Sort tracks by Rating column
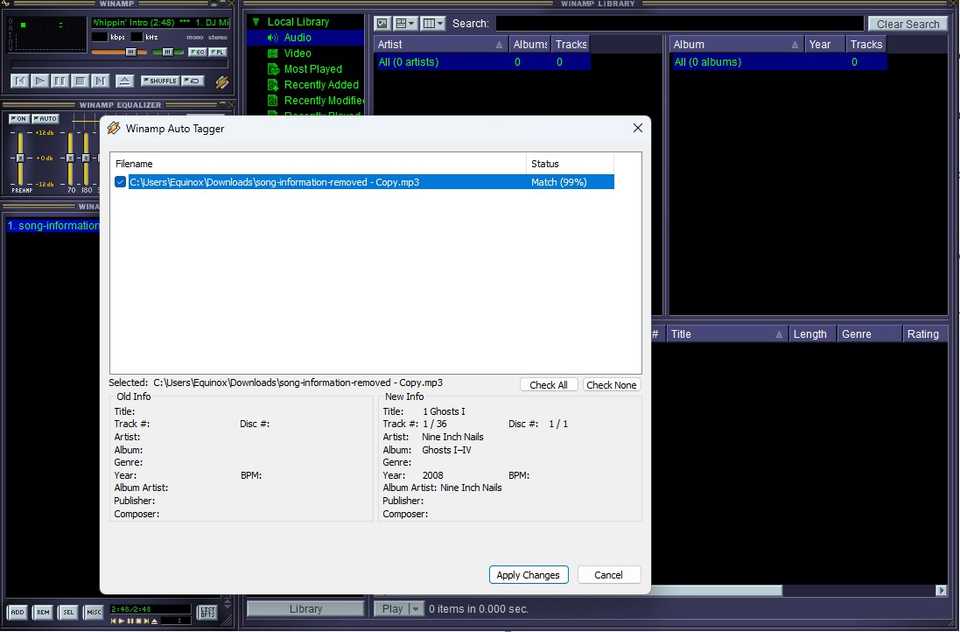Screen dimensions: 960x632 click(924, 334)
